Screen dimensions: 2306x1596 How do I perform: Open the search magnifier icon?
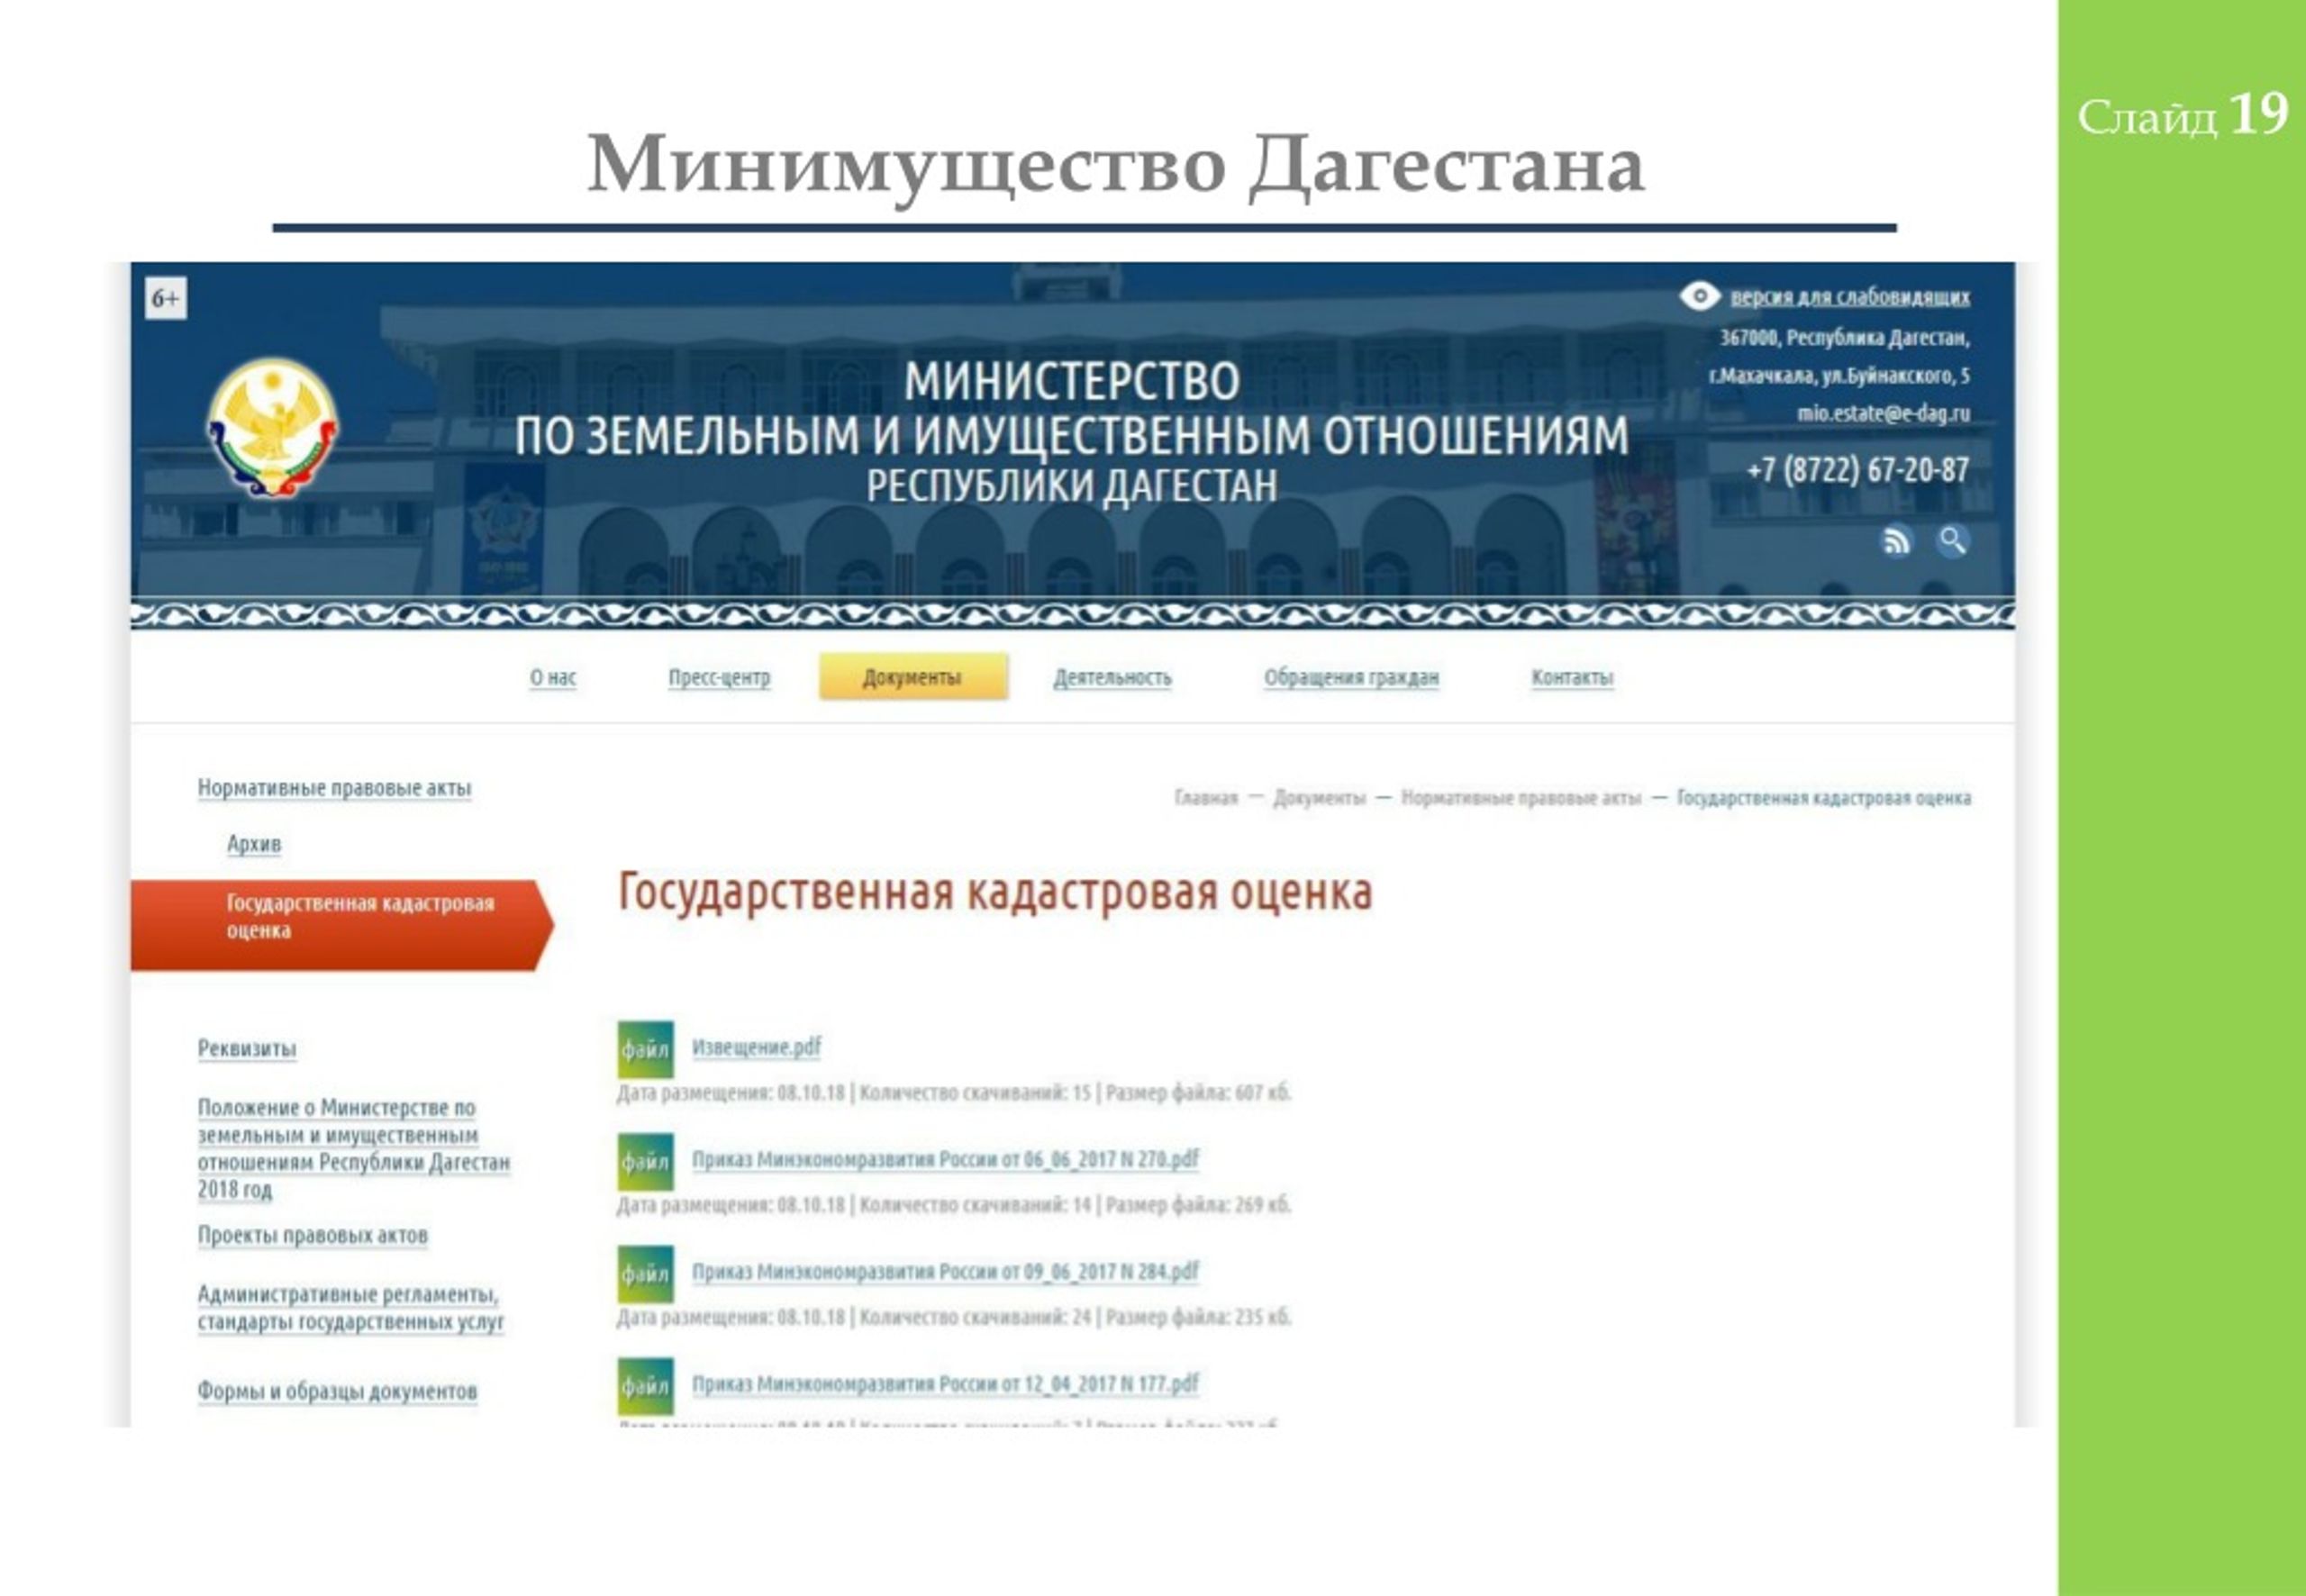coord(1952,541)
